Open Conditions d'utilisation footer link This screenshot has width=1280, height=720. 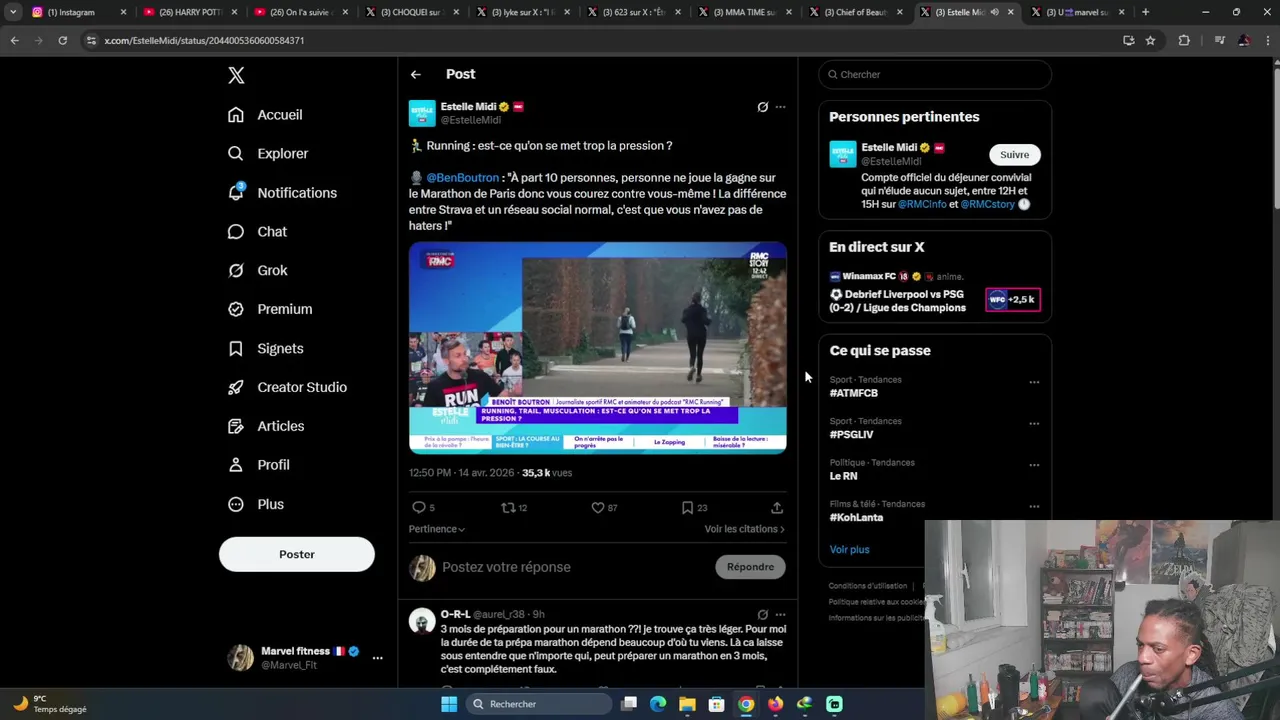click(x=868, y=587)
